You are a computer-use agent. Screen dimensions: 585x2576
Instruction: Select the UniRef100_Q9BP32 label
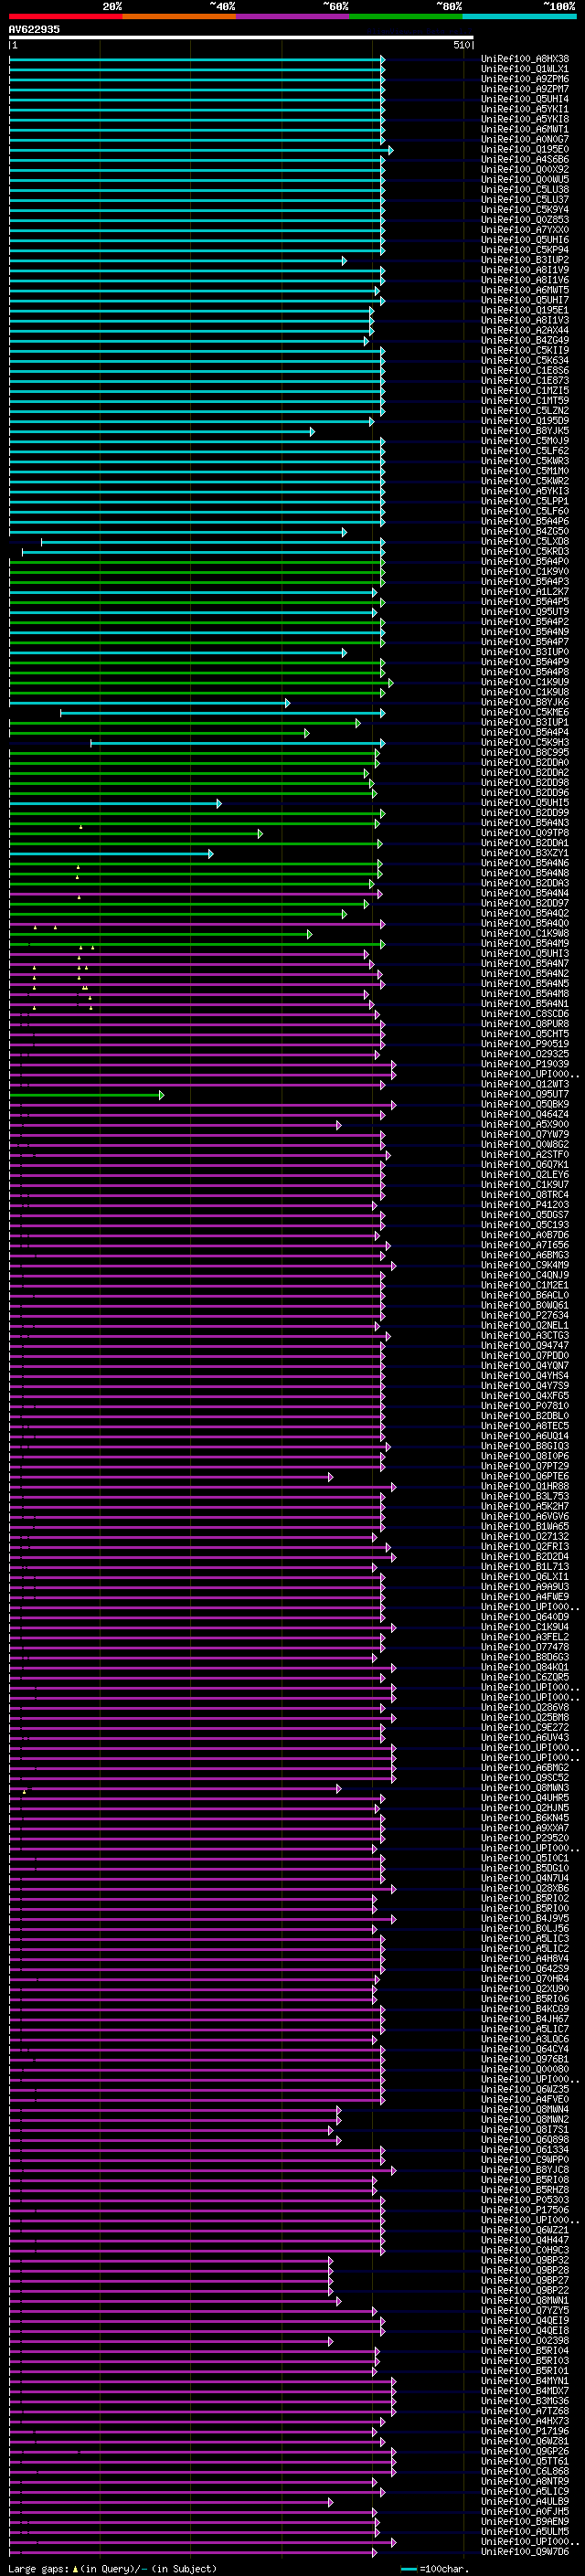[525, 2262]
